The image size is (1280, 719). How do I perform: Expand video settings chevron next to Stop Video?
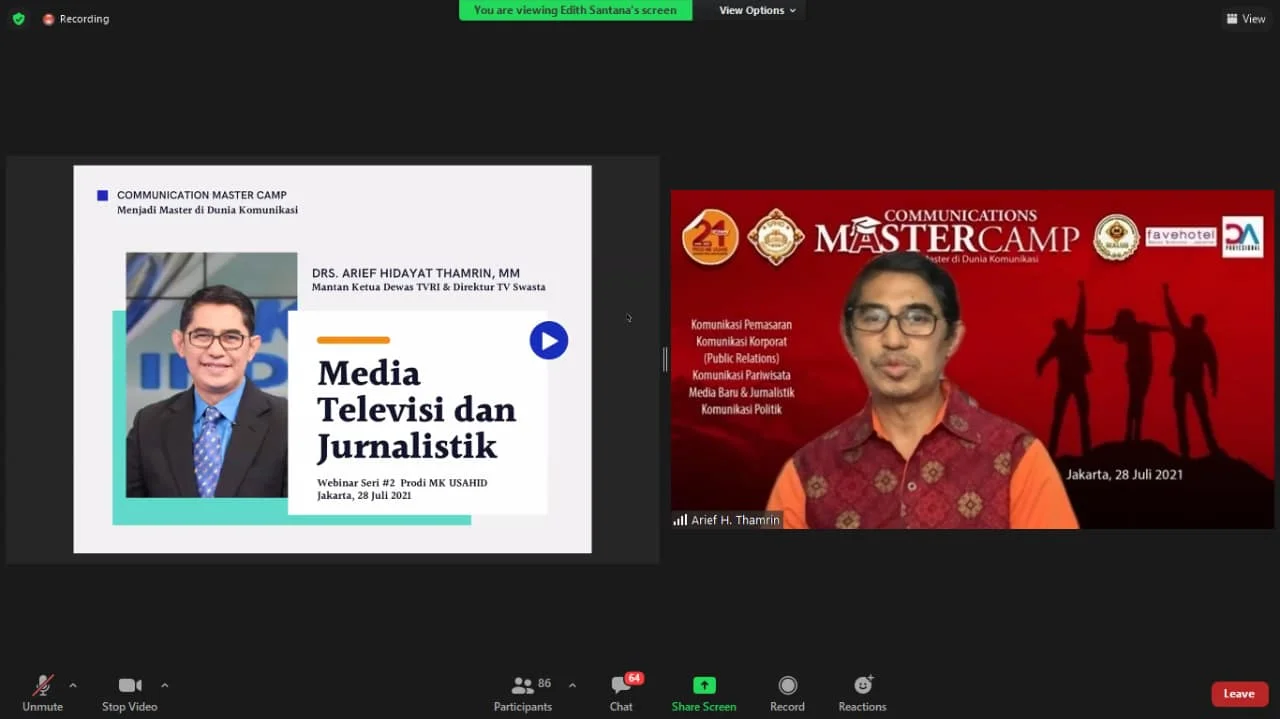coord(165,685)
